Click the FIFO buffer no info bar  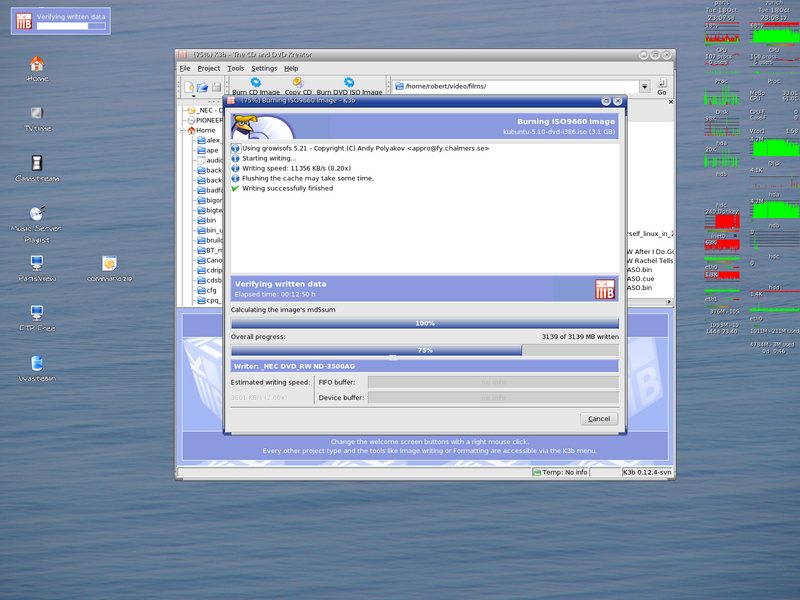pos(493,382)
